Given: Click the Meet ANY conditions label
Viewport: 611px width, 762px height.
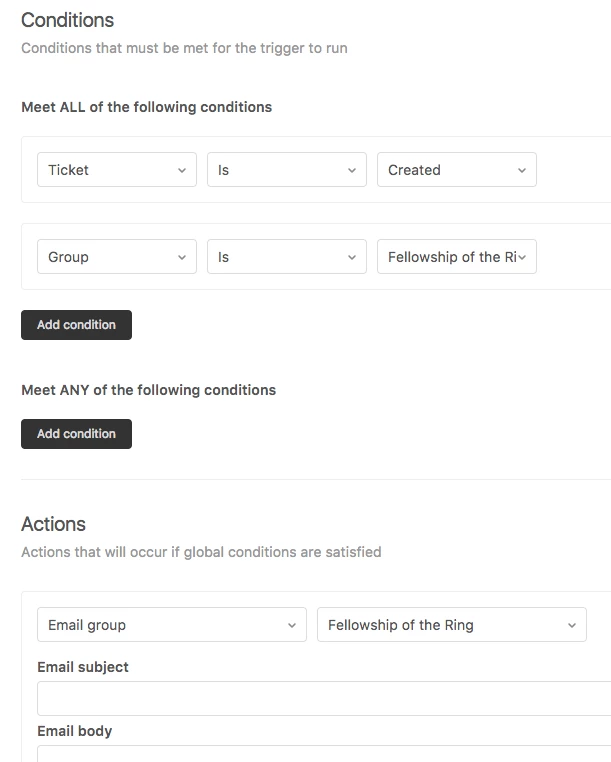Looking at the screenshot, I should pyautogui.click(x=148, y=390).
